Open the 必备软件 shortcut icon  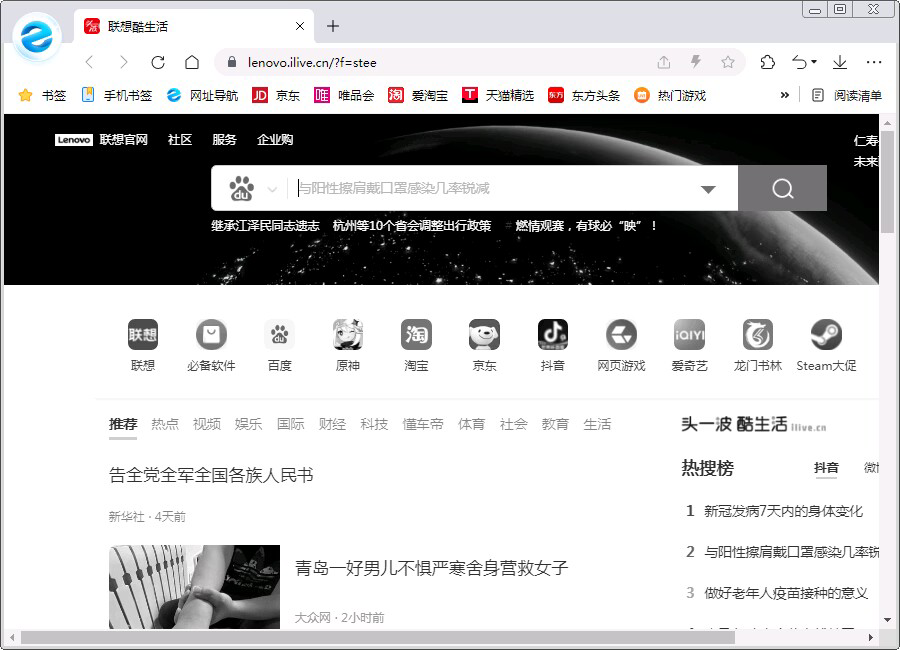(211, 334)
